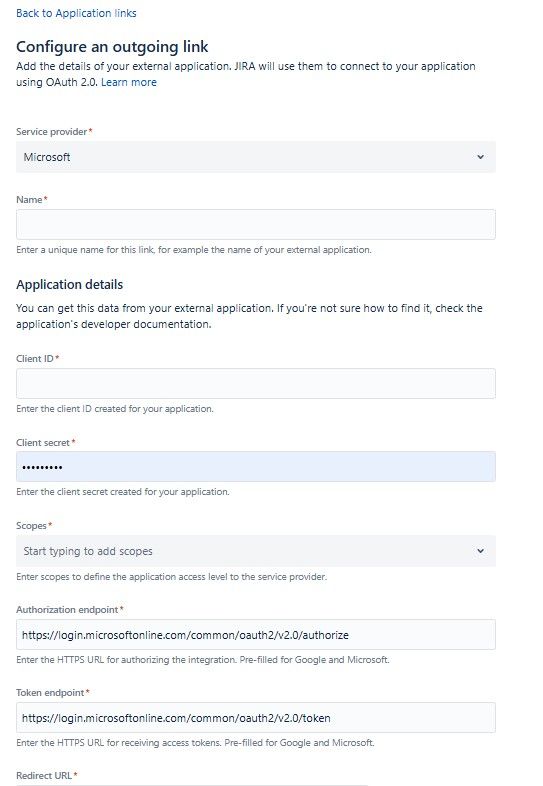Click into the Client secret password field

click(x=256, y=467)
